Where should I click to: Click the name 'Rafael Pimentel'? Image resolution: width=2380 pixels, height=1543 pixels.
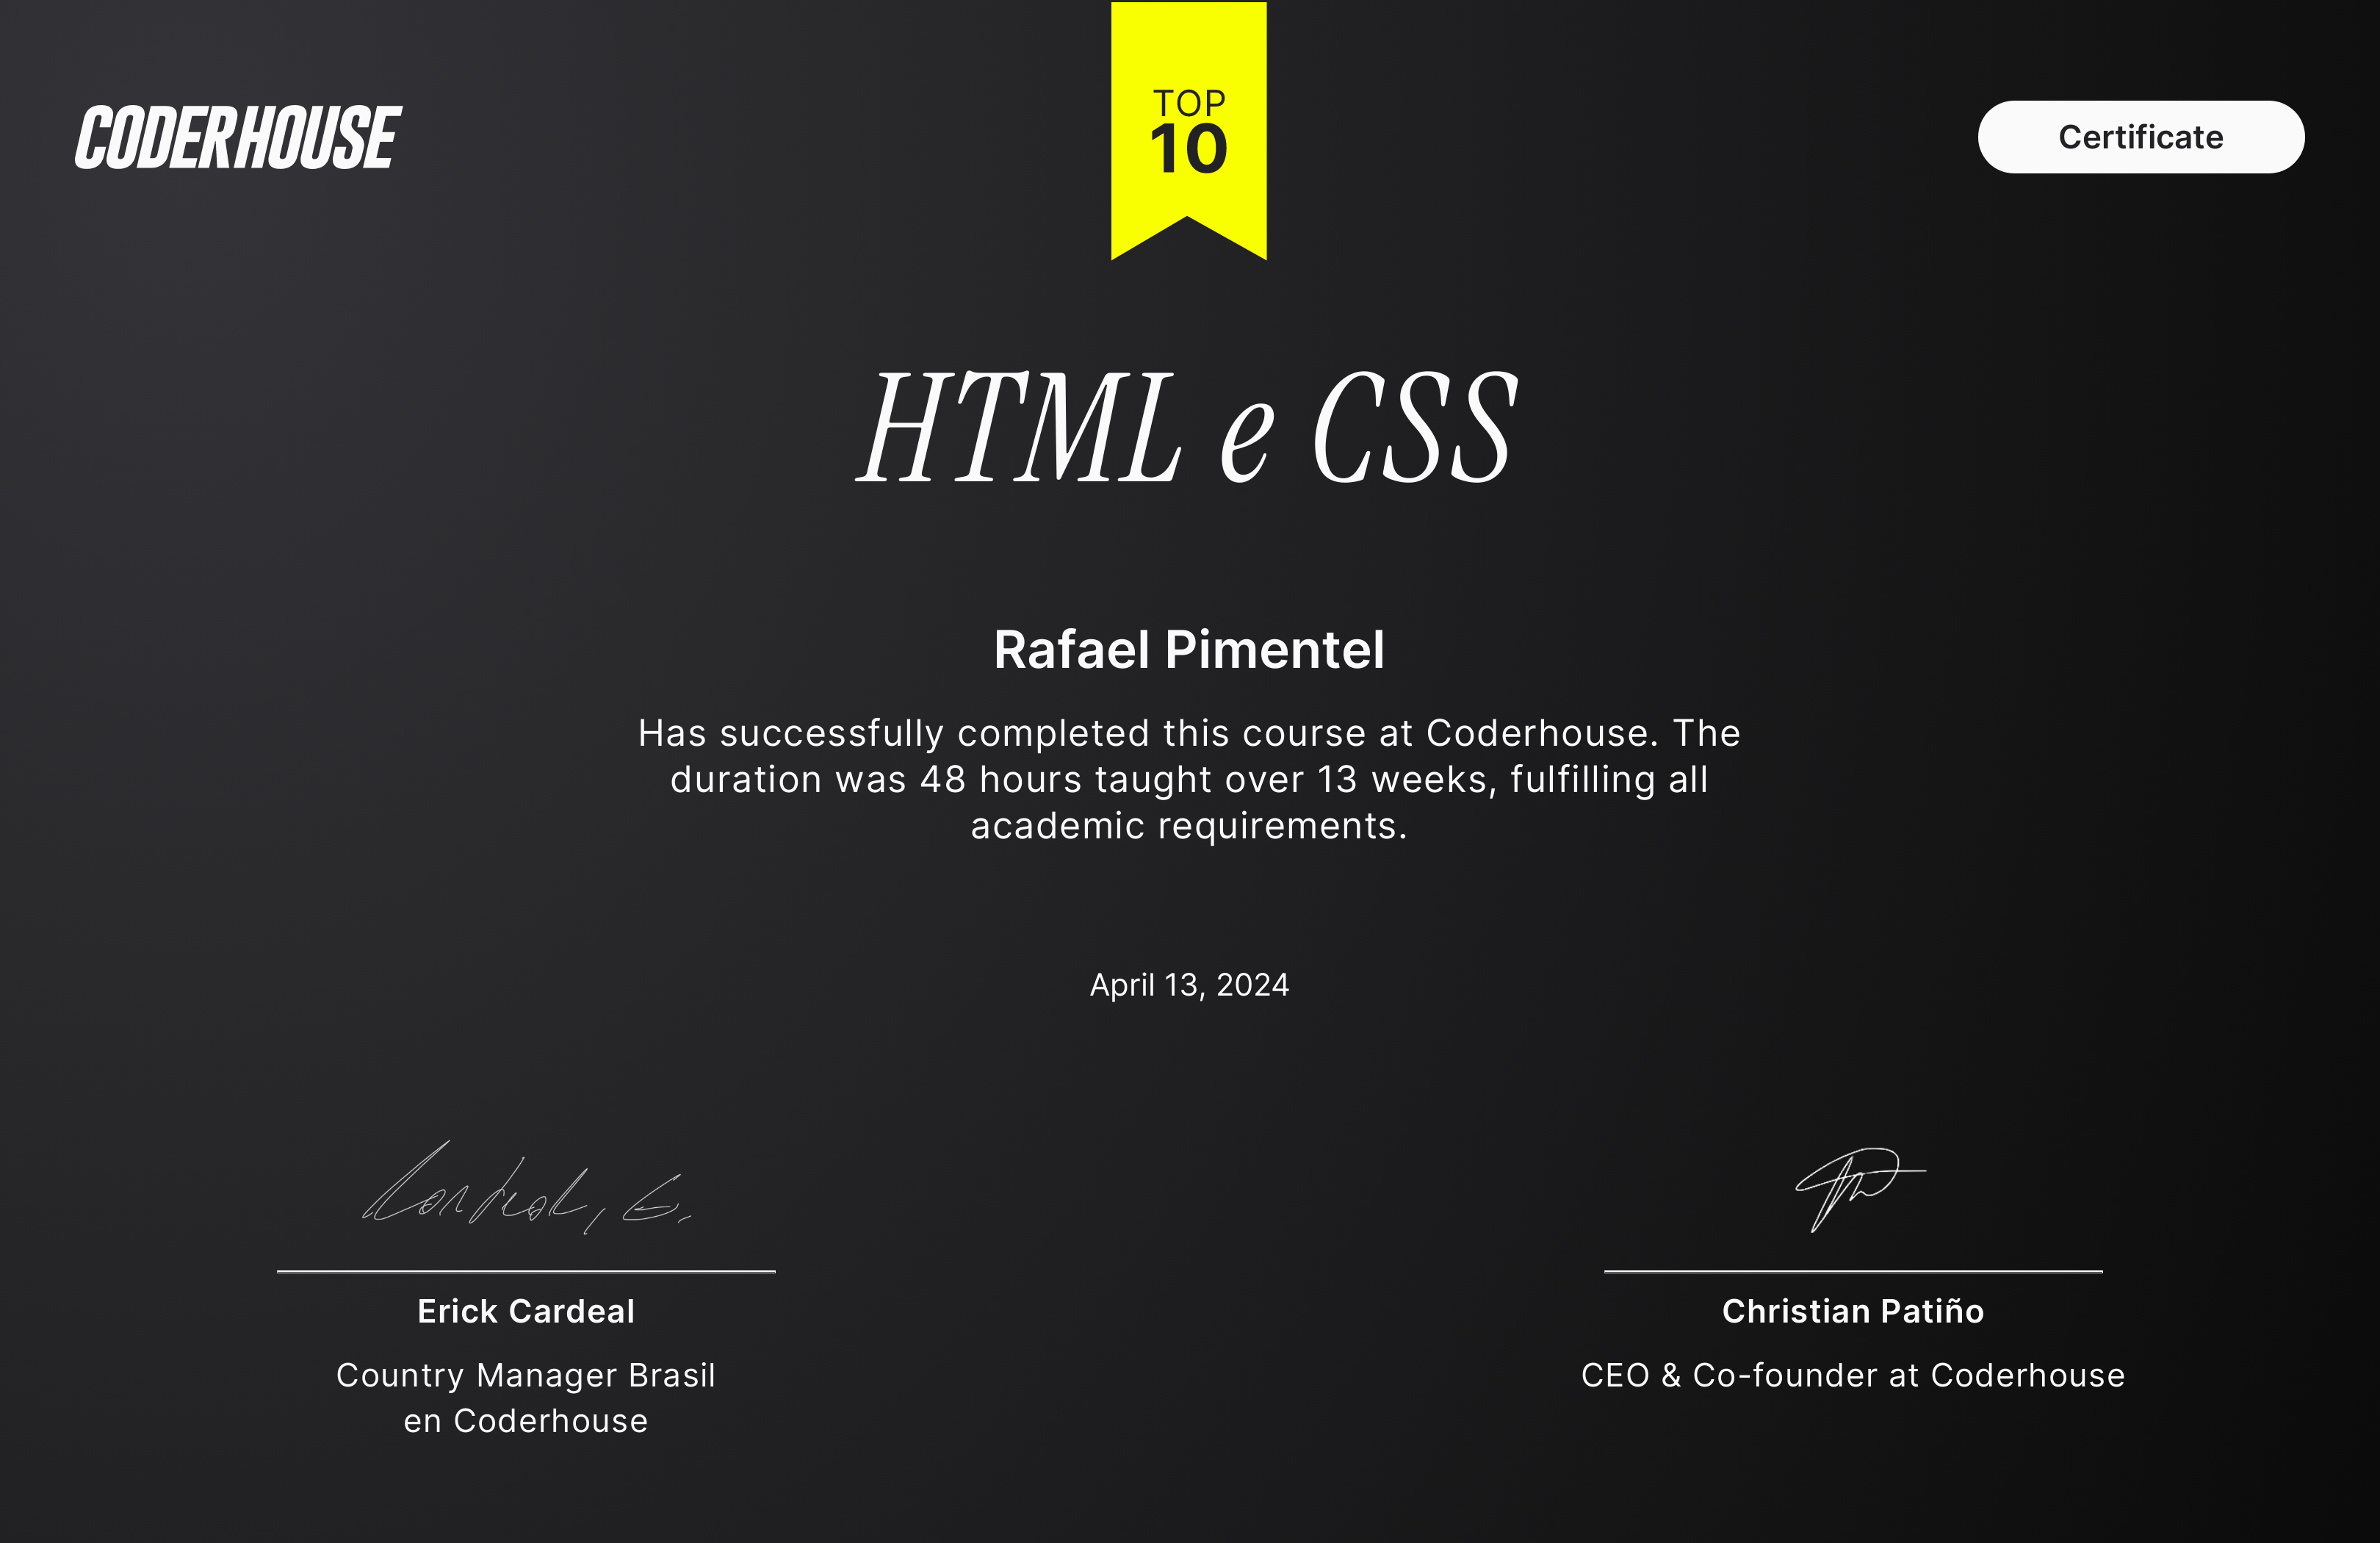point(1189,649)
